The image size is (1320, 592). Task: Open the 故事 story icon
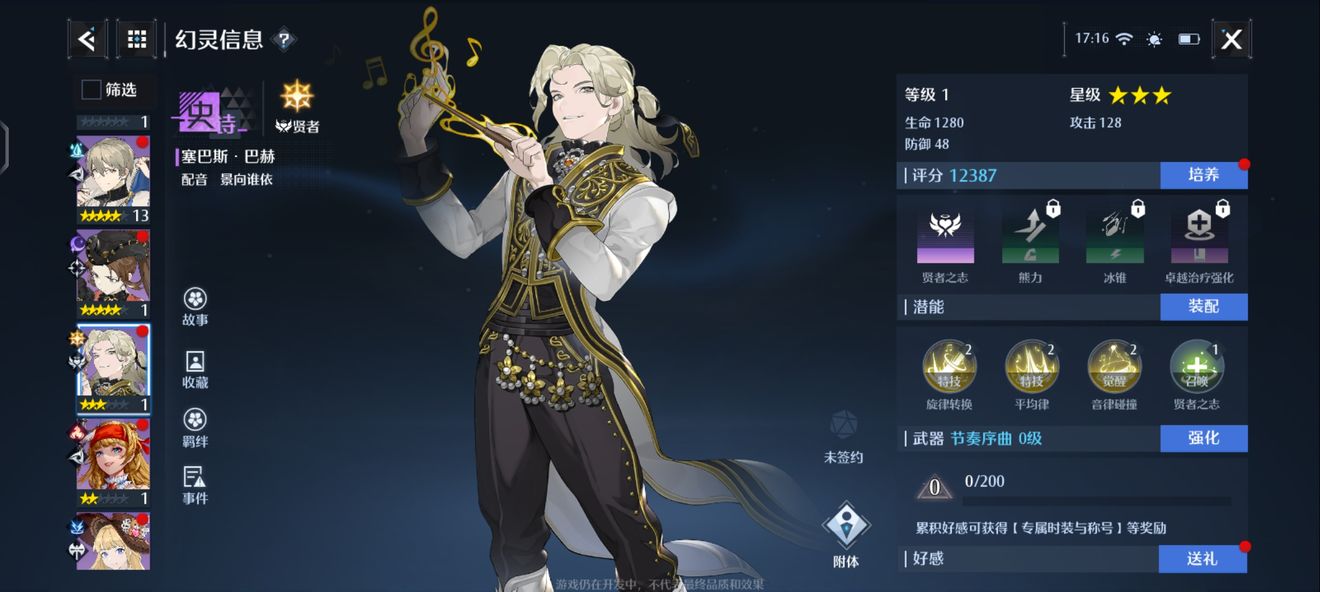[195, 307]
